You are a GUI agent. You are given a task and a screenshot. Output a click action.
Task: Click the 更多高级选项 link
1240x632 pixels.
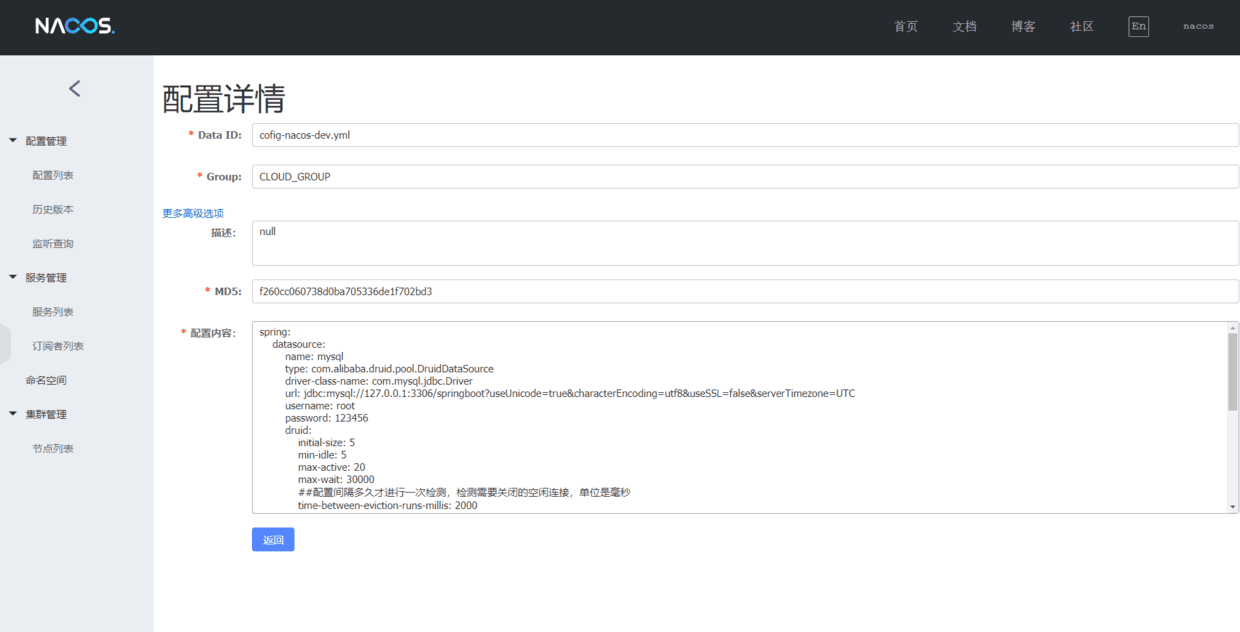193,213
